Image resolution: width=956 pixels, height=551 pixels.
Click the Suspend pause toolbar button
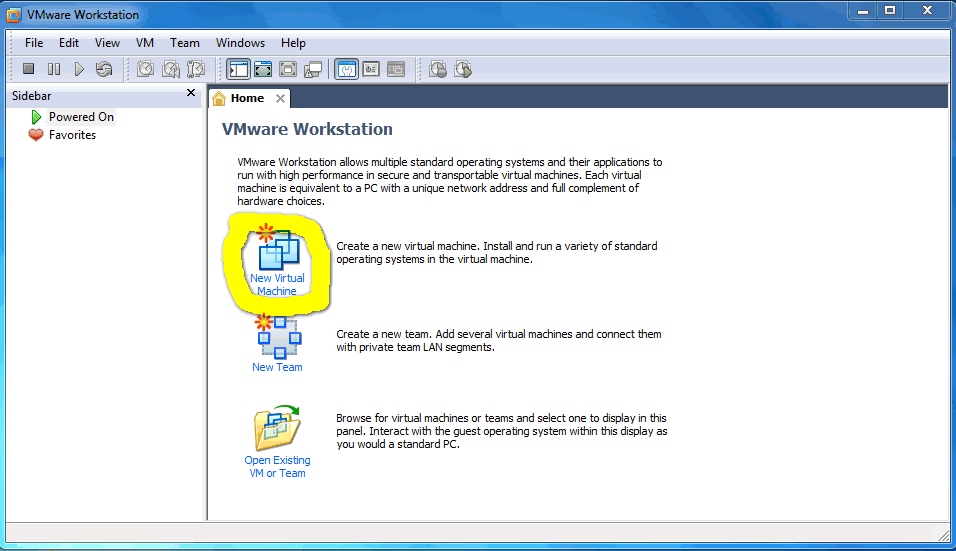pos(54,69)
